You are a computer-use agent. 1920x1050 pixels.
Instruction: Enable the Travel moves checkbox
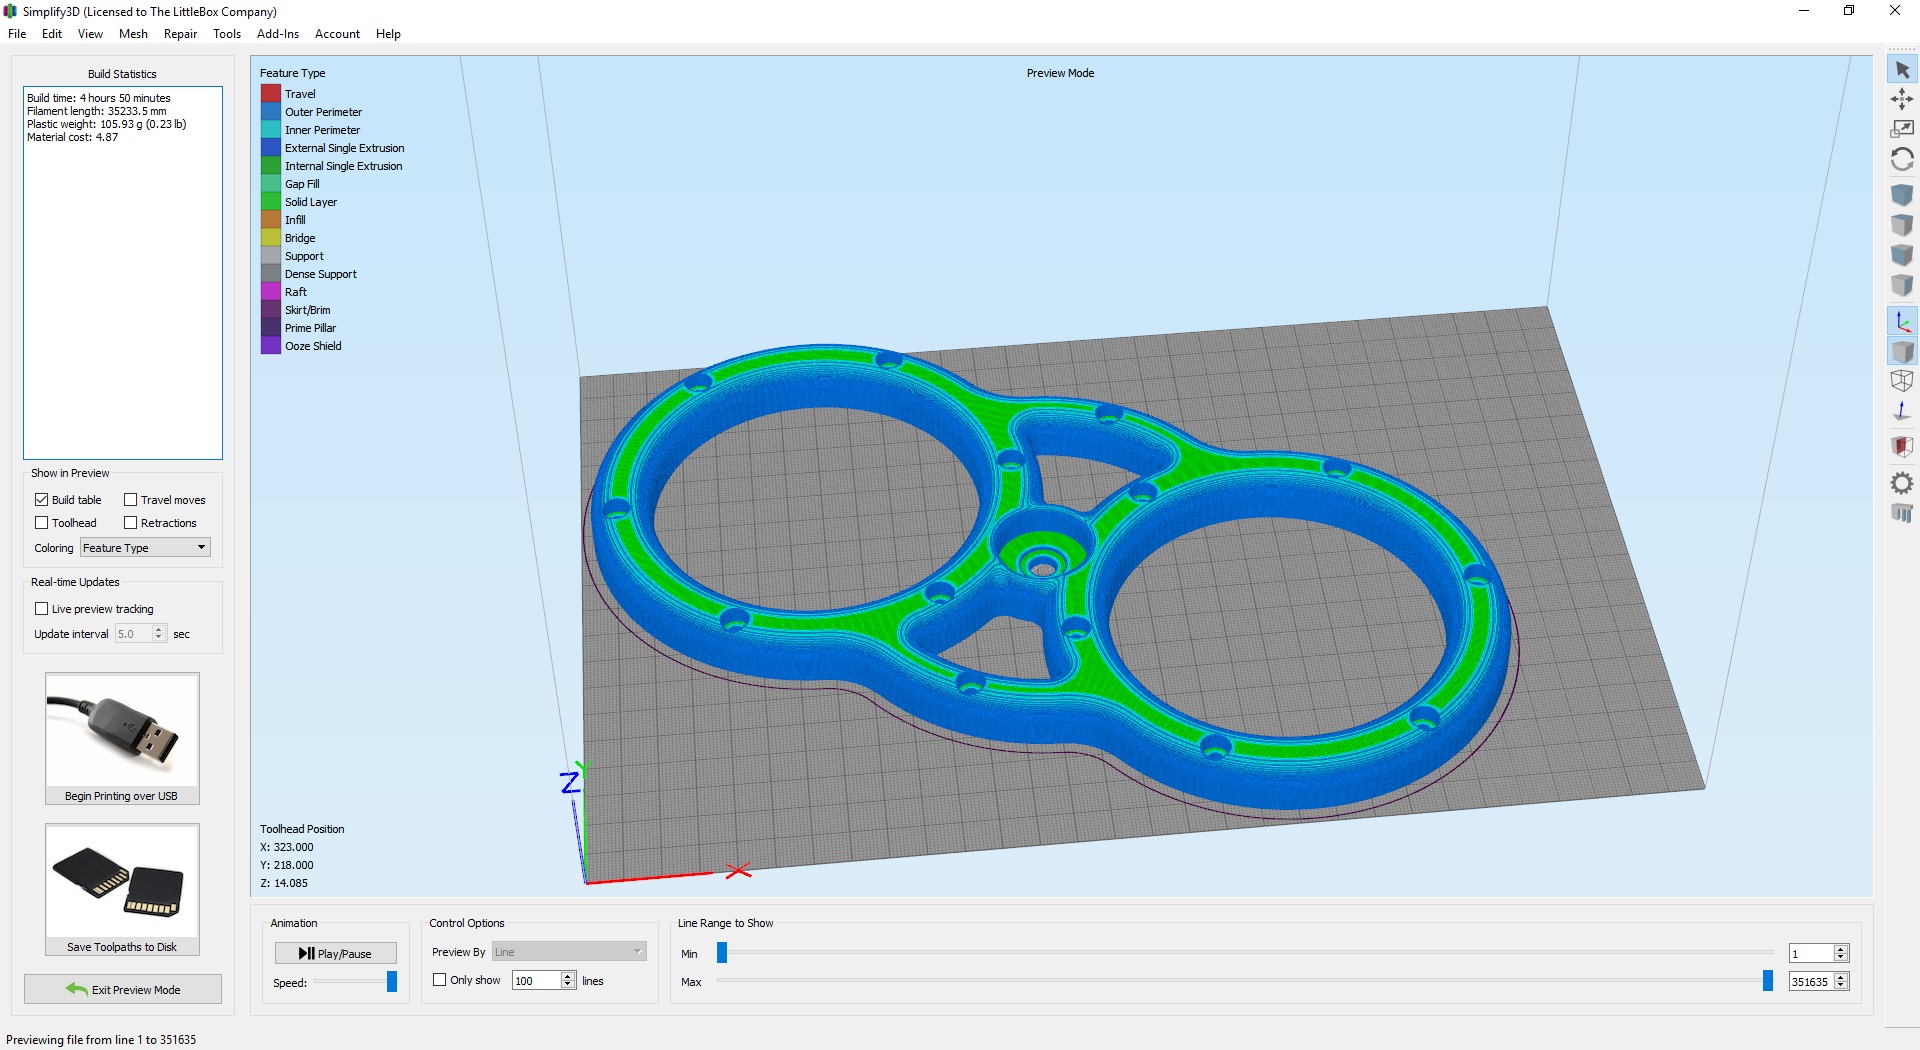[130, 499]
